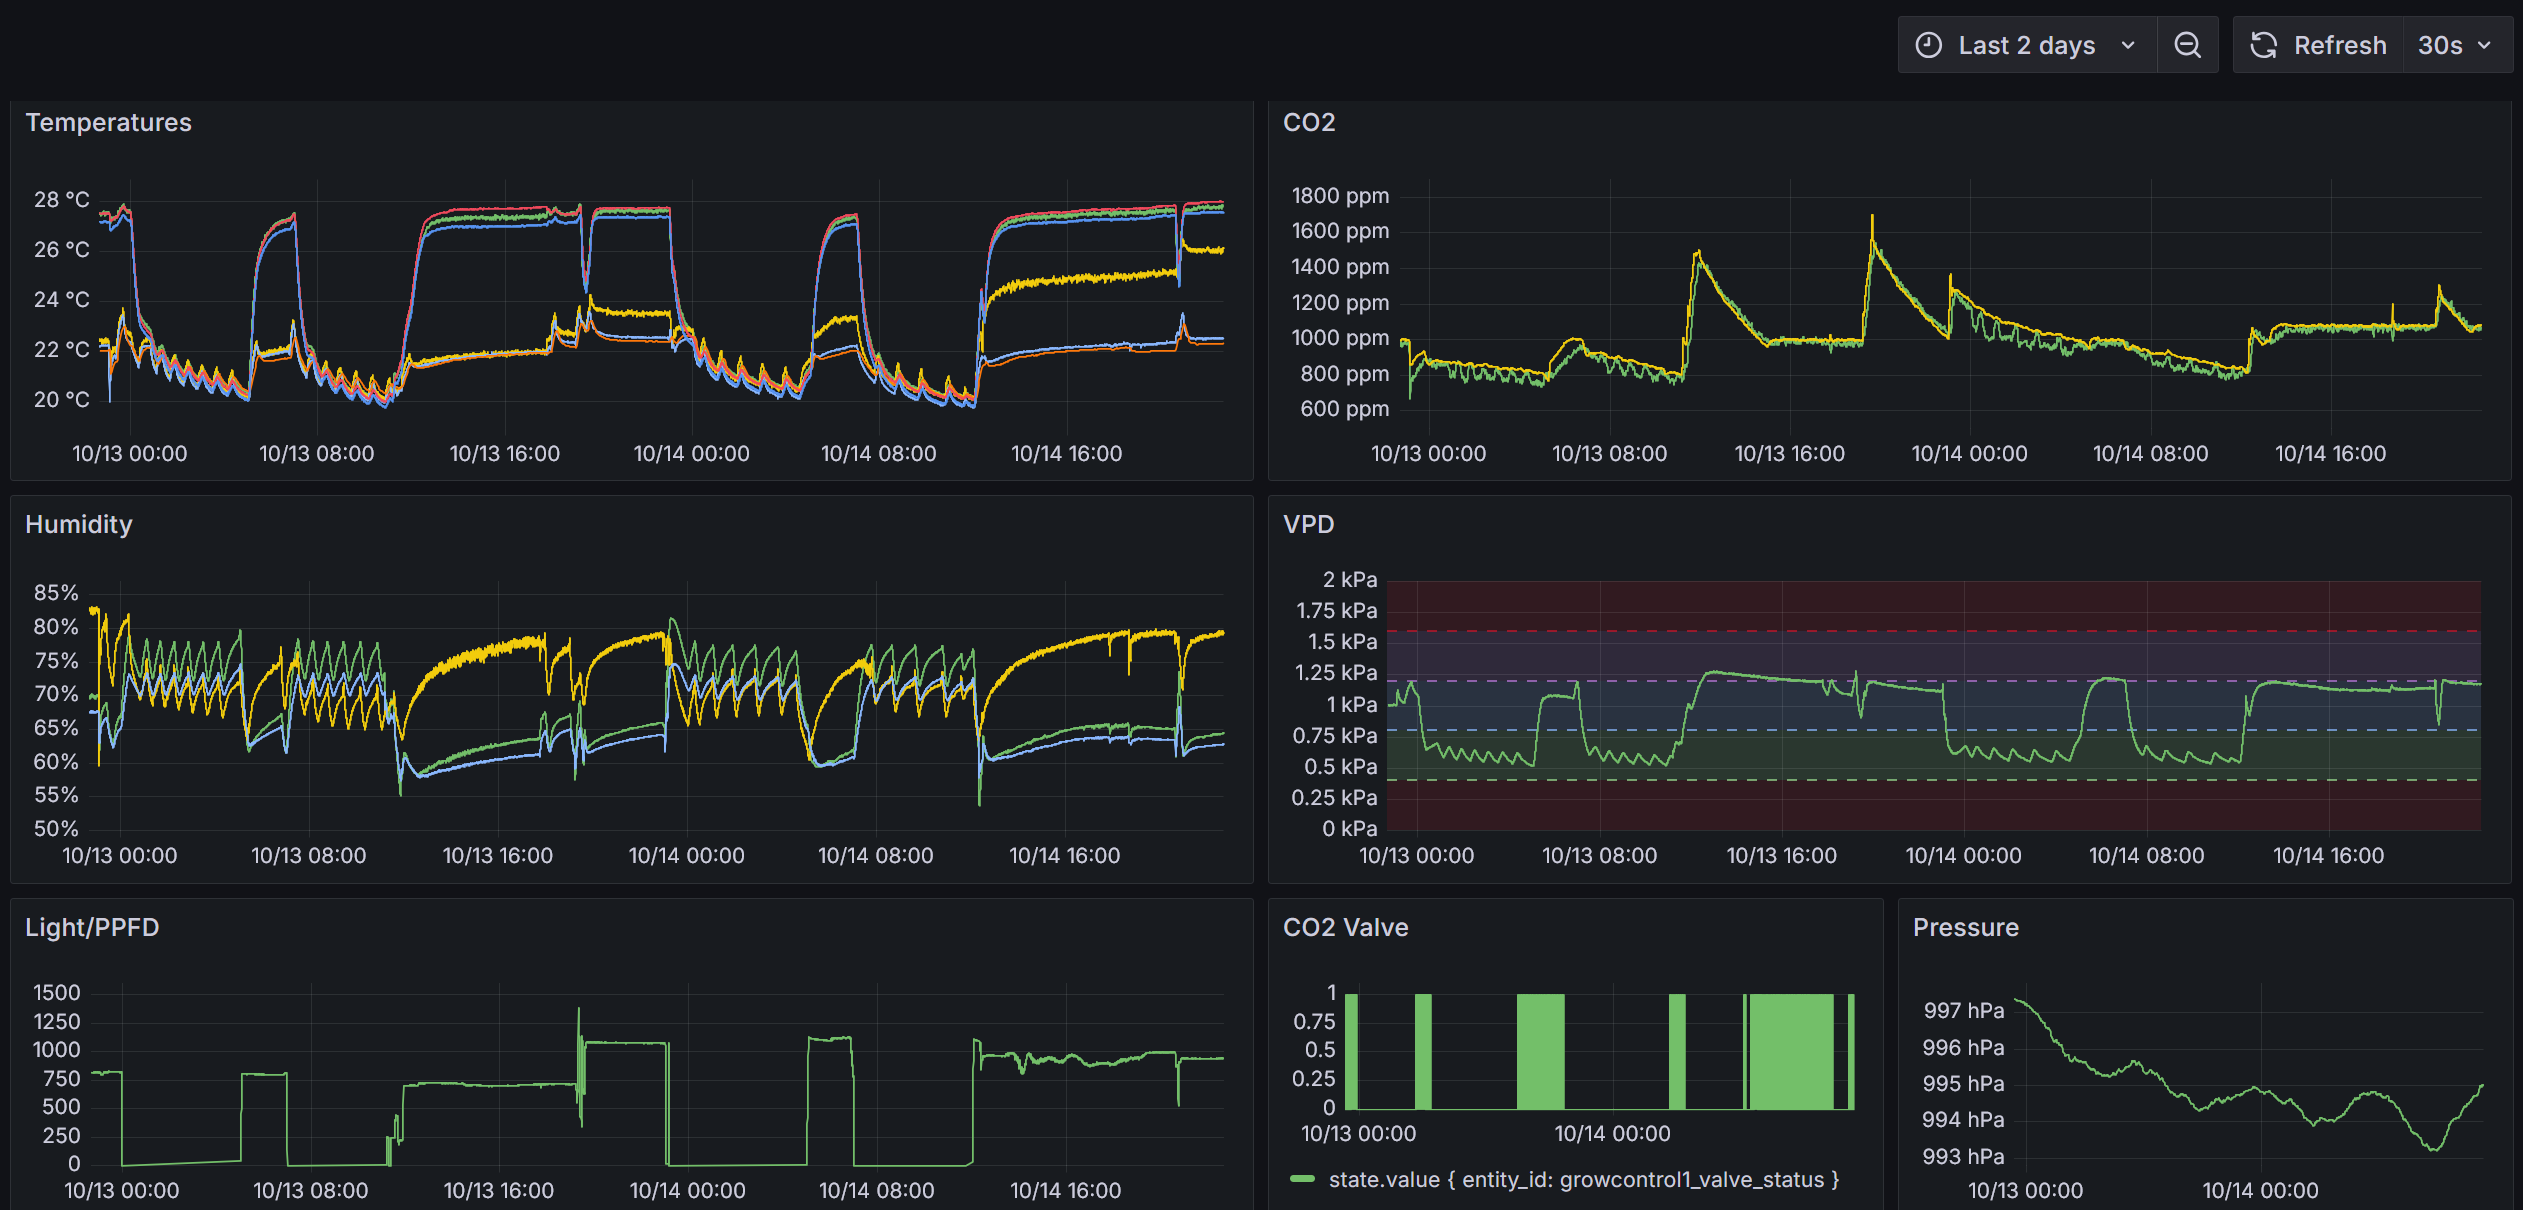Click the green legend swatch for valve status
This screenshot has width=2523, height=1210.
[x=1302, y=1180]
